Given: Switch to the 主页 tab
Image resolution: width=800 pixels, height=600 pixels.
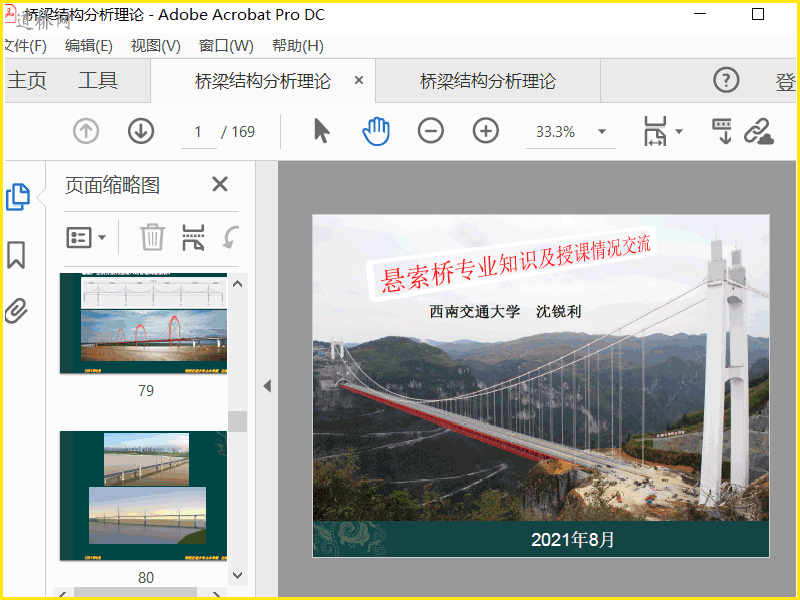Looking at the screenshot, I should click(27, 81).
